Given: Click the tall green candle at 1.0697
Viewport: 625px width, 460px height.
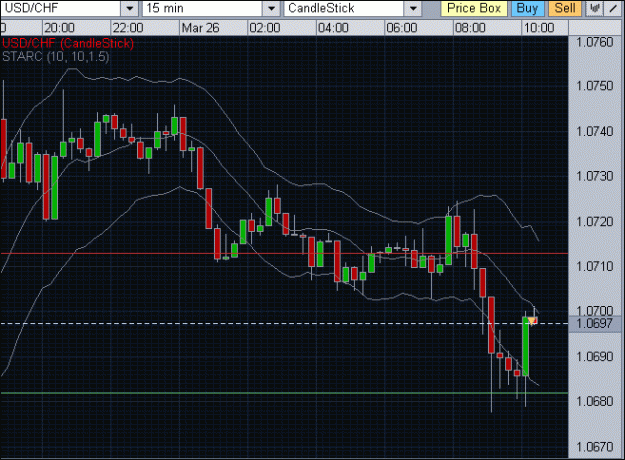Looking at the screenshot, I should (x=526, y=346).
